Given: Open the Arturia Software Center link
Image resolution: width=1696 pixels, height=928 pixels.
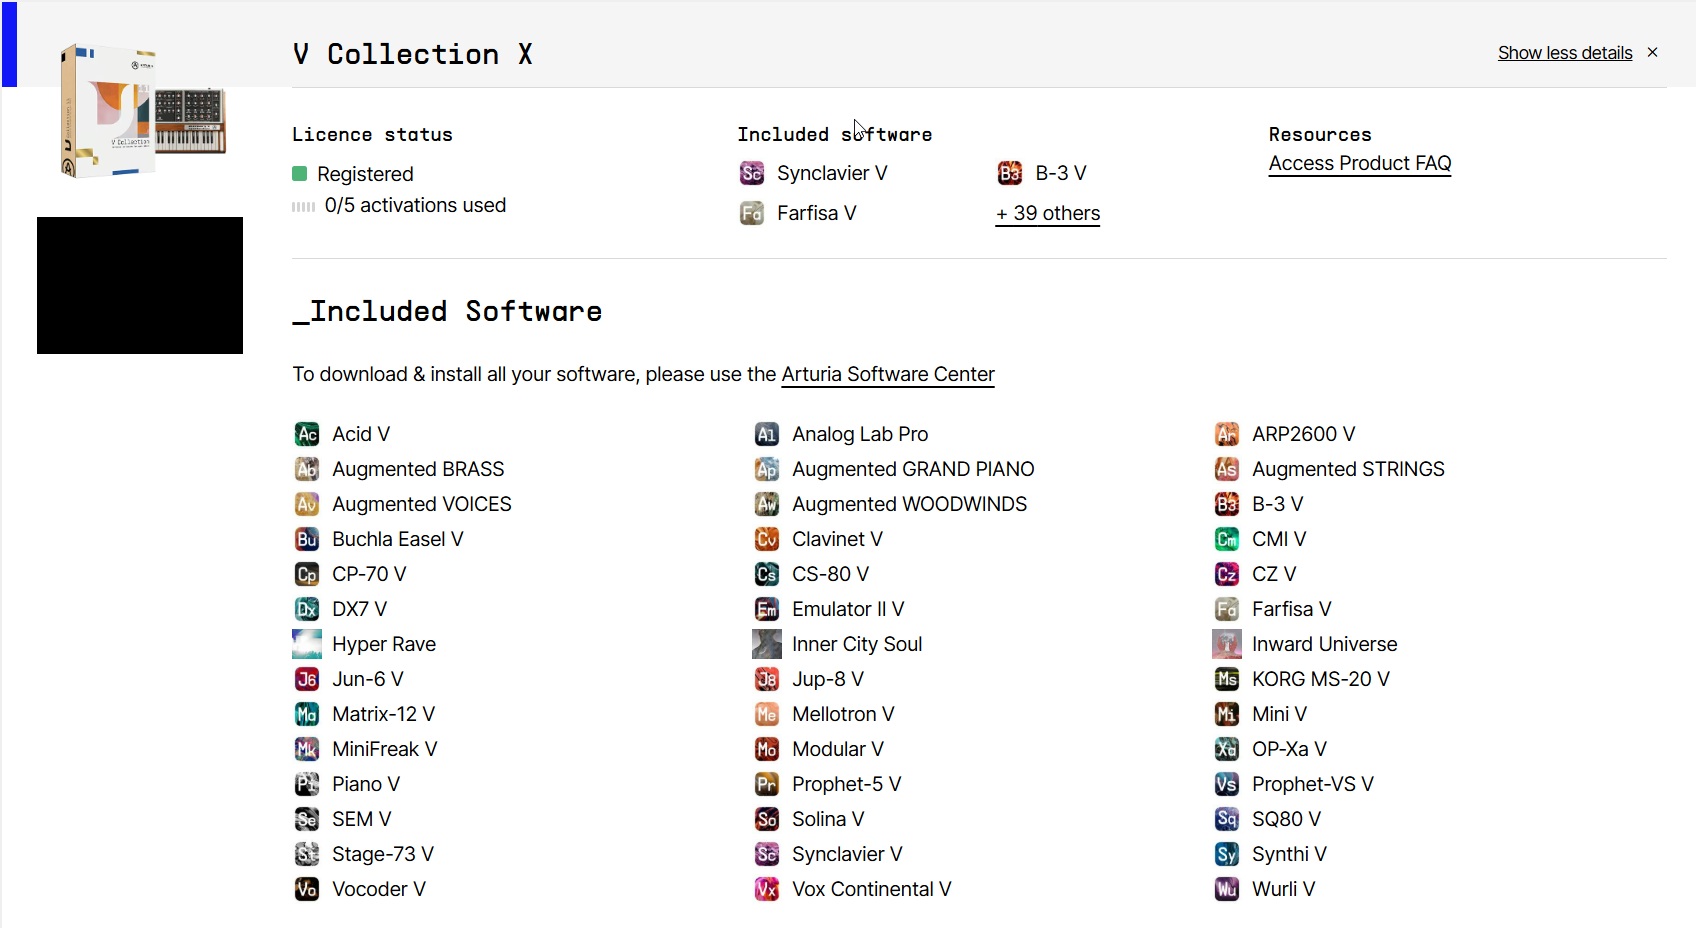Looking at the screenshot, I should pyautogui.click(x=888, y=374).
